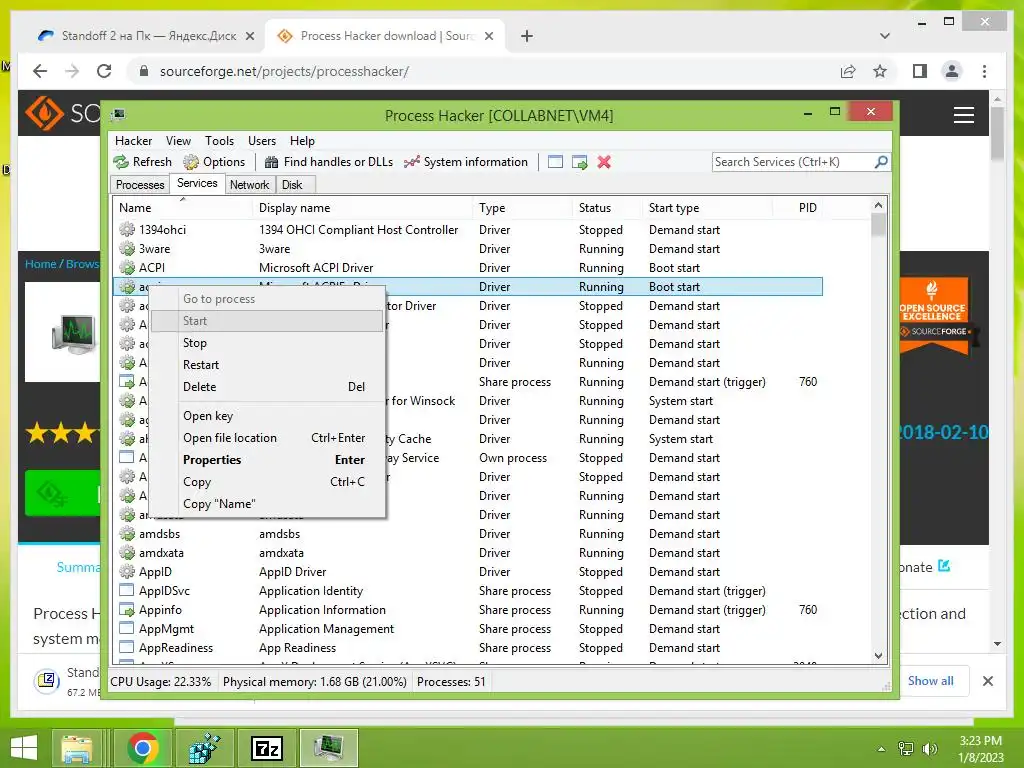The image size is (1024, 768).
Task: Open the Options gear icon
Action: coord(191,162)
